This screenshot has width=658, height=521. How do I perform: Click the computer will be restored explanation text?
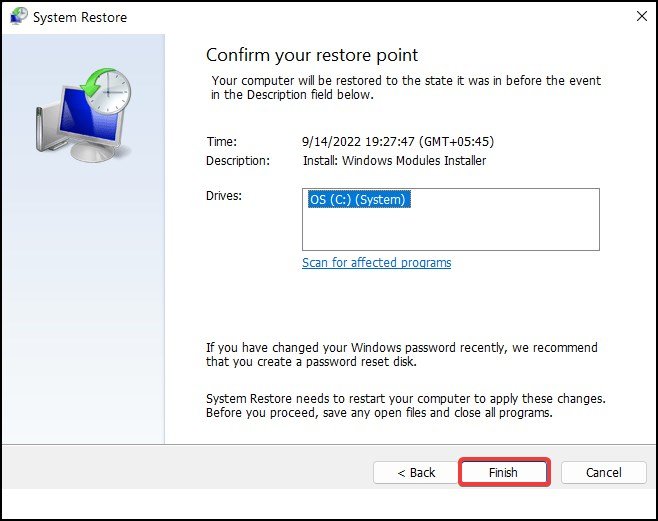(406, 87)
